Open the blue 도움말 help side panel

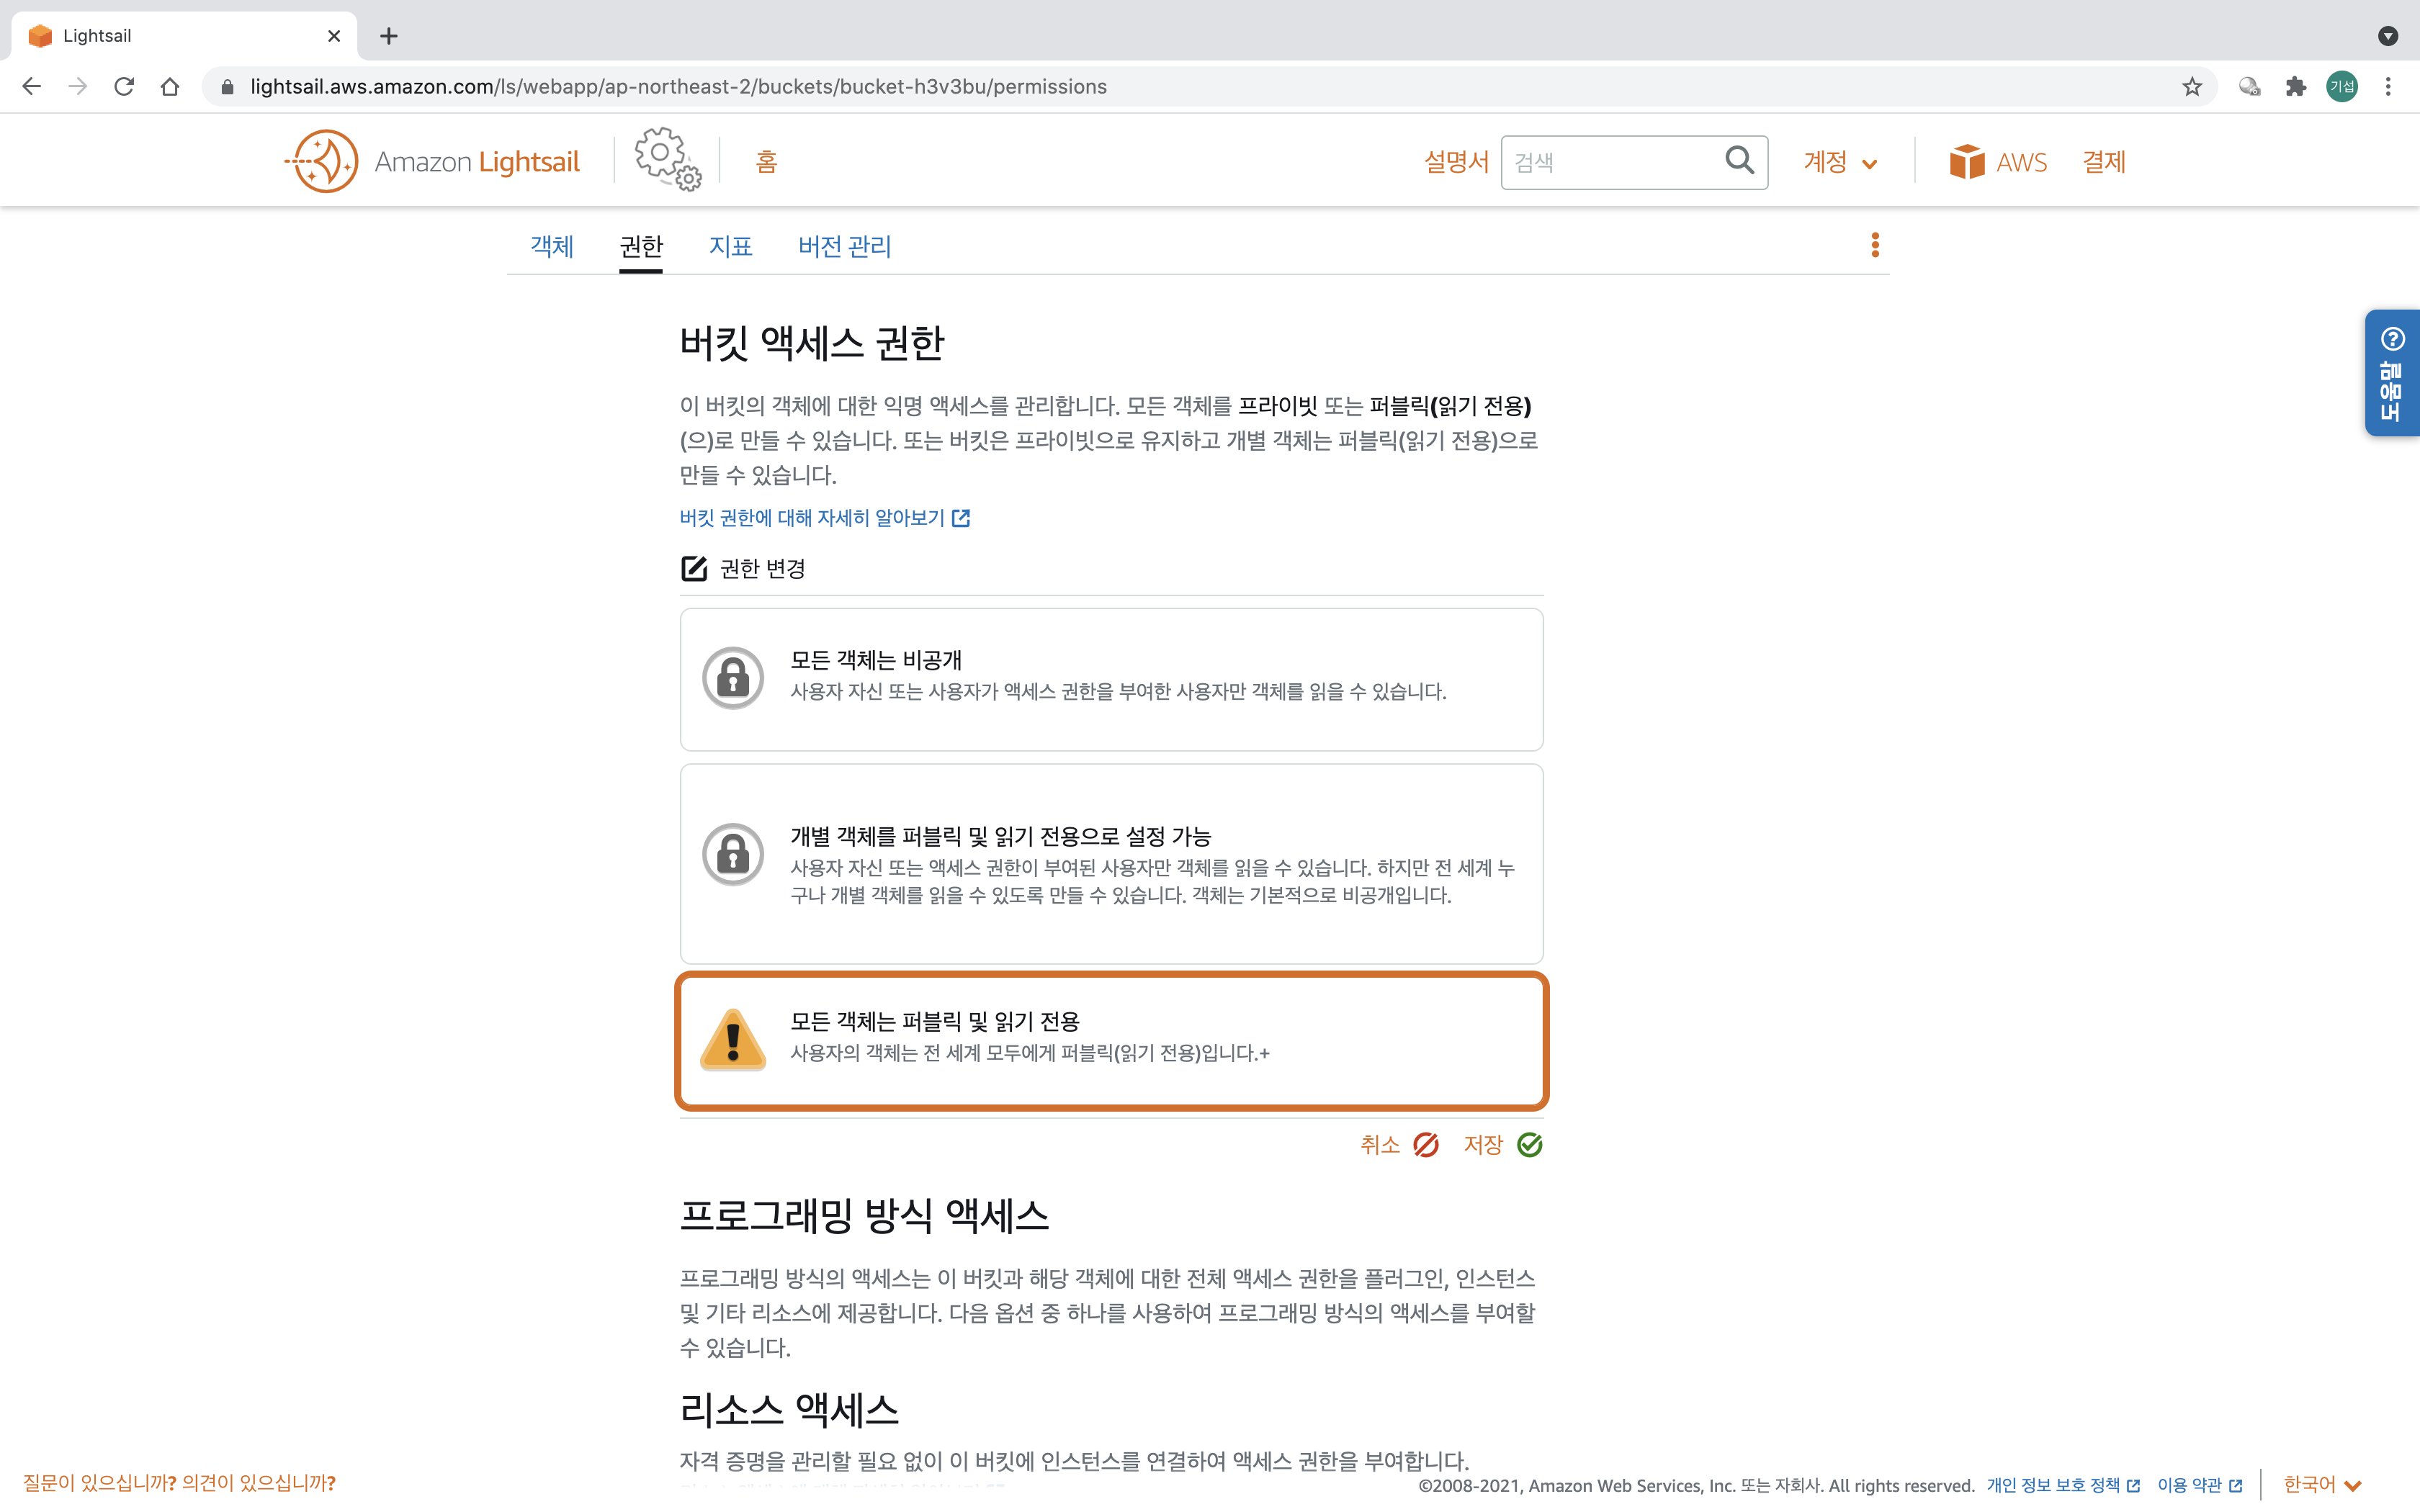[x=2391, y=373]
